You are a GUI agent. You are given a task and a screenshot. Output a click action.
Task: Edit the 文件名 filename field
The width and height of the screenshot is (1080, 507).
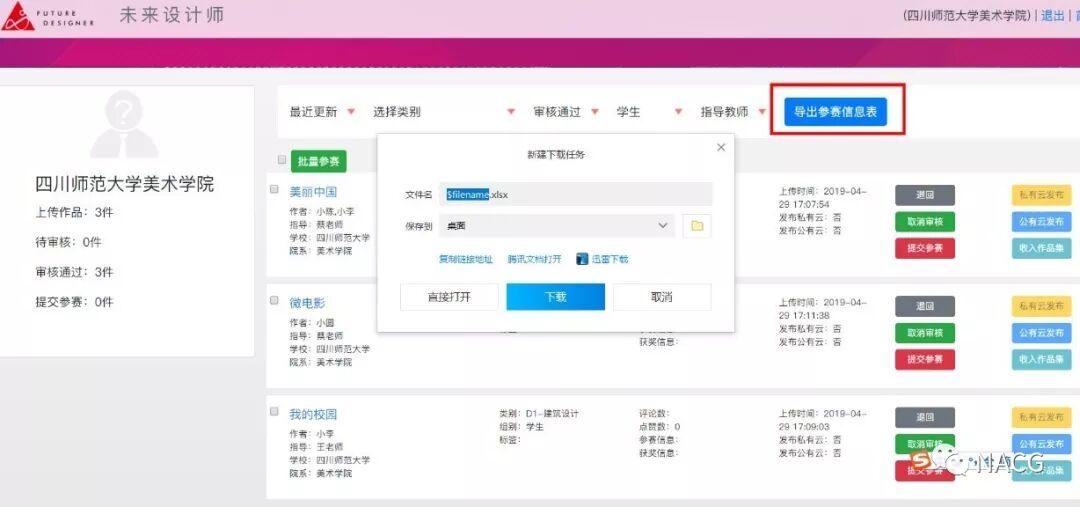point(576,194)
